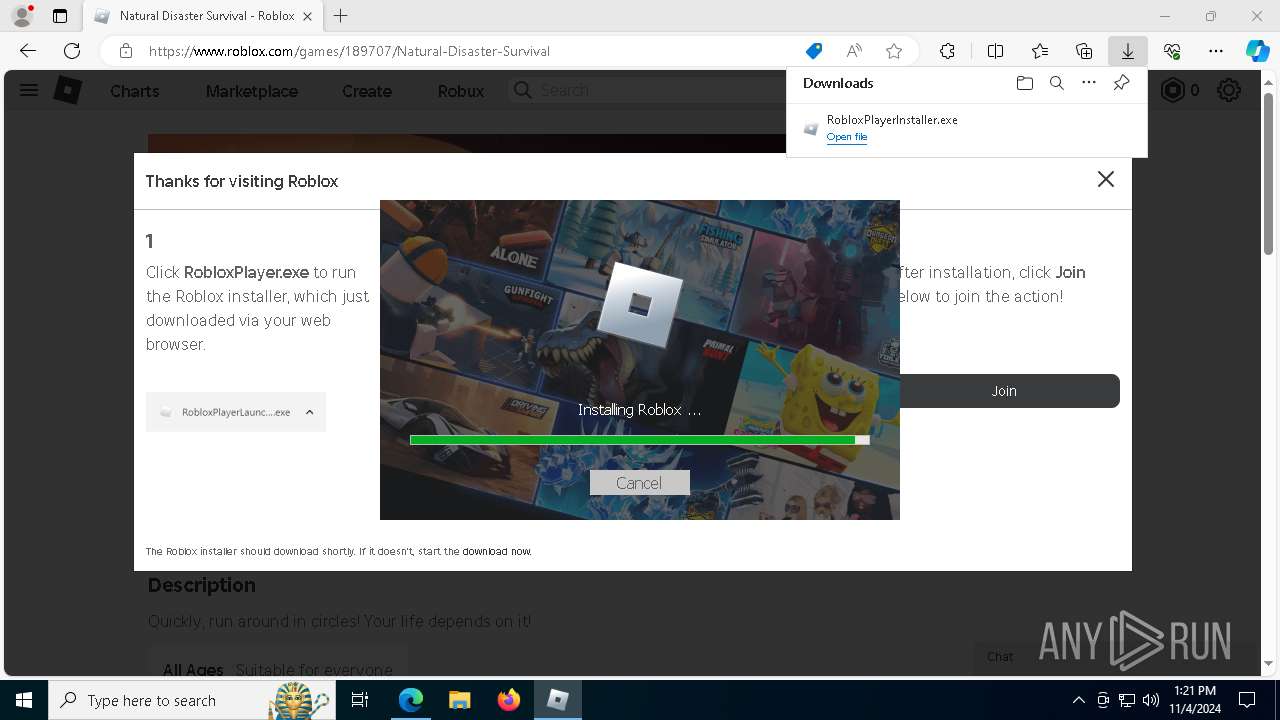The height and width of the screenshot is (720, 1280).
Task: Search downloads magnifier icon
Action: click(x=1057, y=83)
